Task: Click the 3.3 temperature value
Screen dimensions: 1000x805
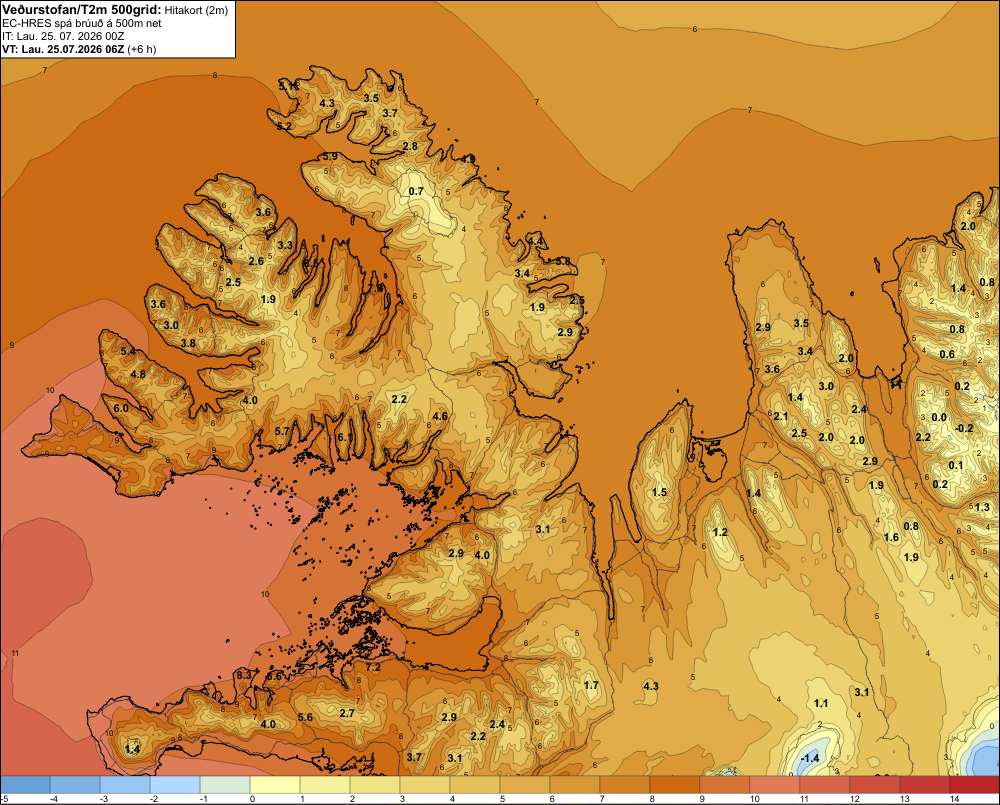Action: [285, 245]
